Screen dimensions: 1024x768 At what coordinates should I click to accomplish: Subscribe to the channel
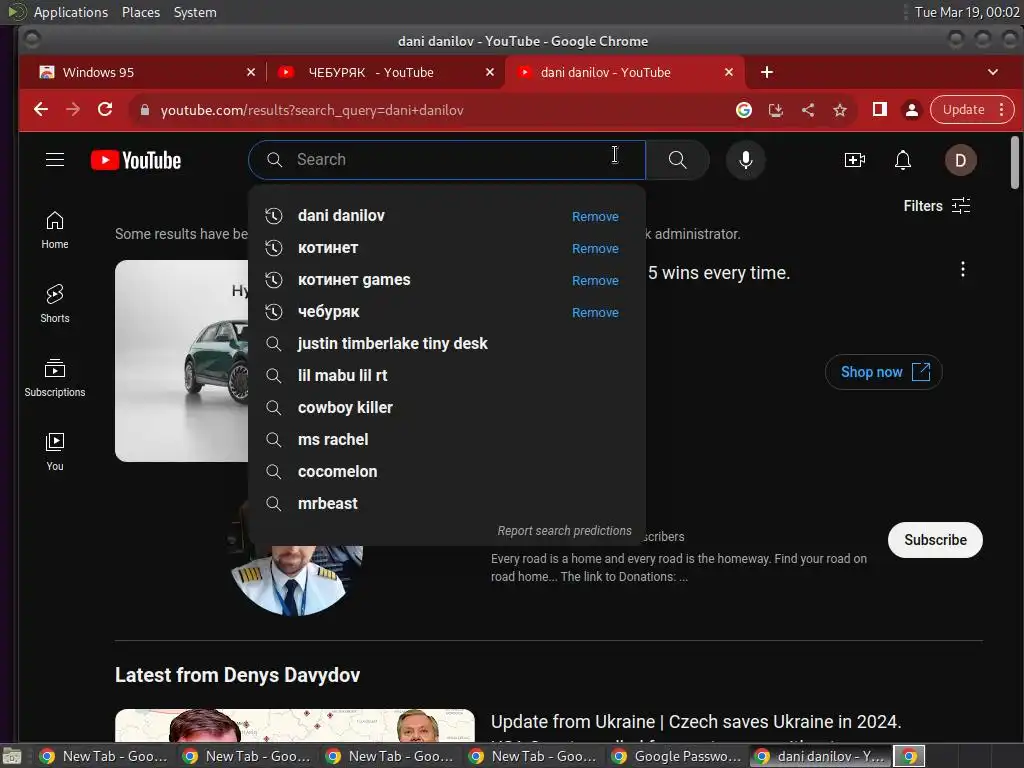click(935, 540)
